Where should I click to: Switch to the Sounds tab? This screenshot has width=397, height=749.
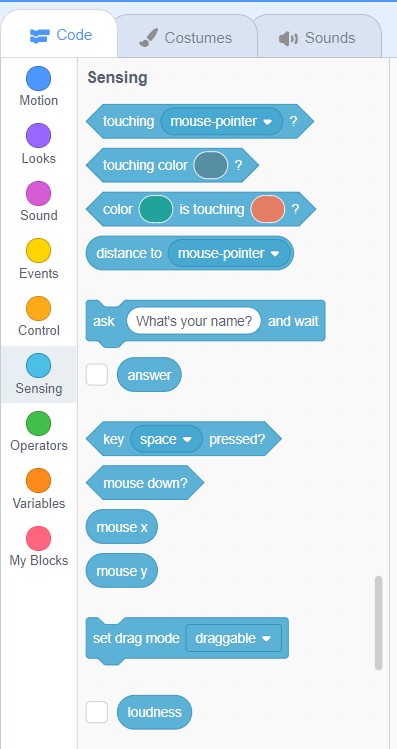click(317, 38)
